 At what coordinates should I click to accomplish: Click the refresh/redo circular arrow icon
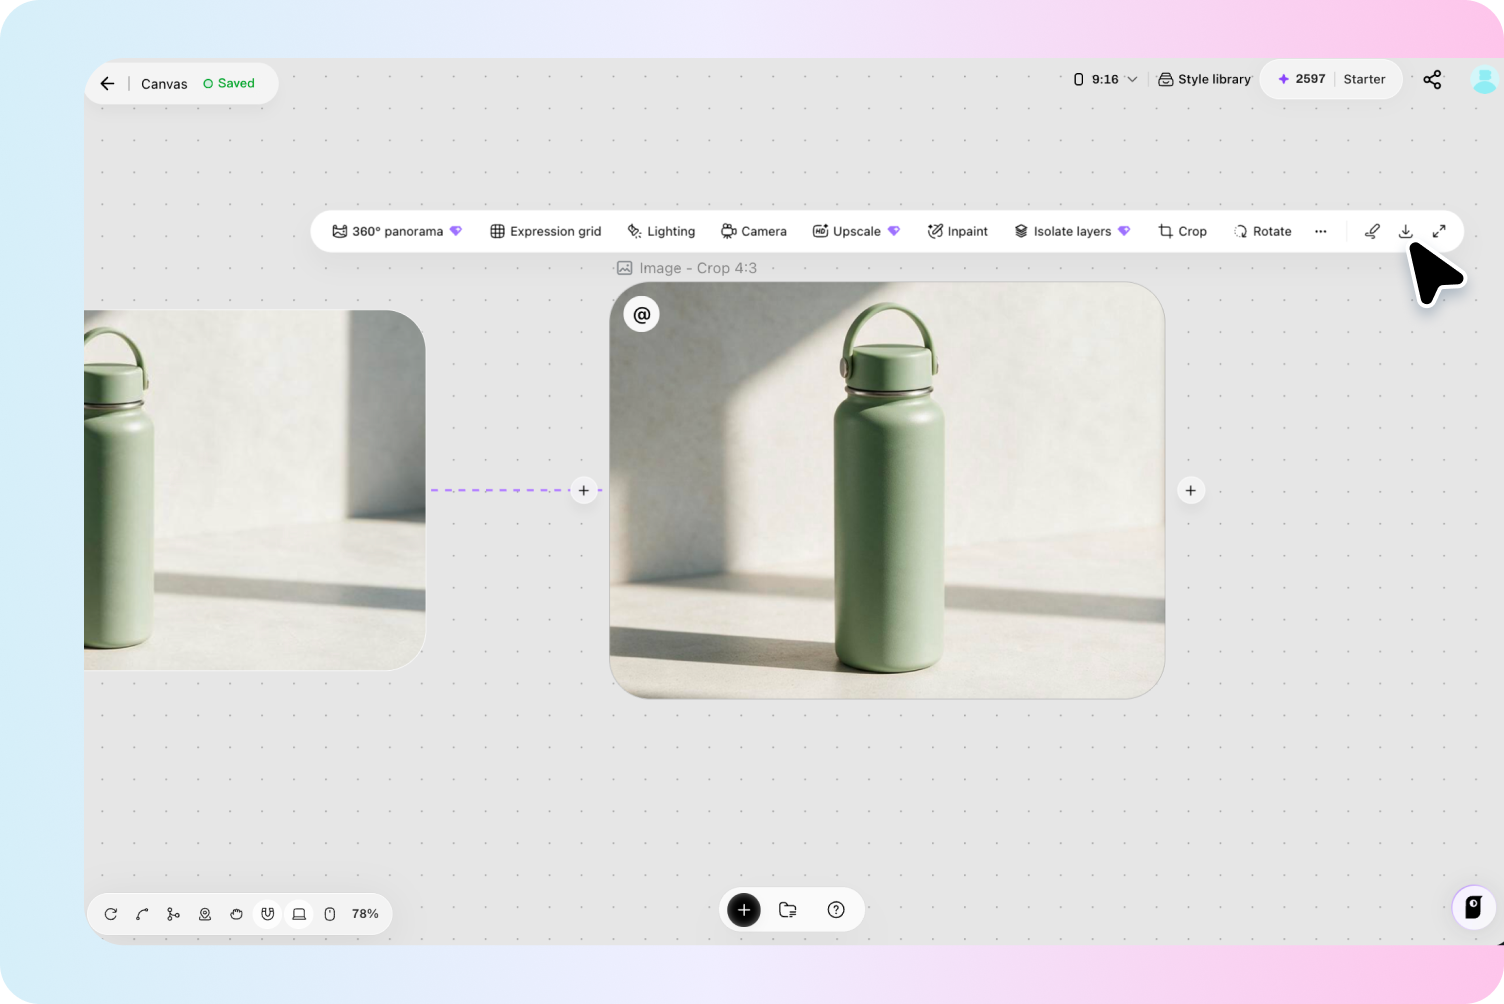coord(111,914)
